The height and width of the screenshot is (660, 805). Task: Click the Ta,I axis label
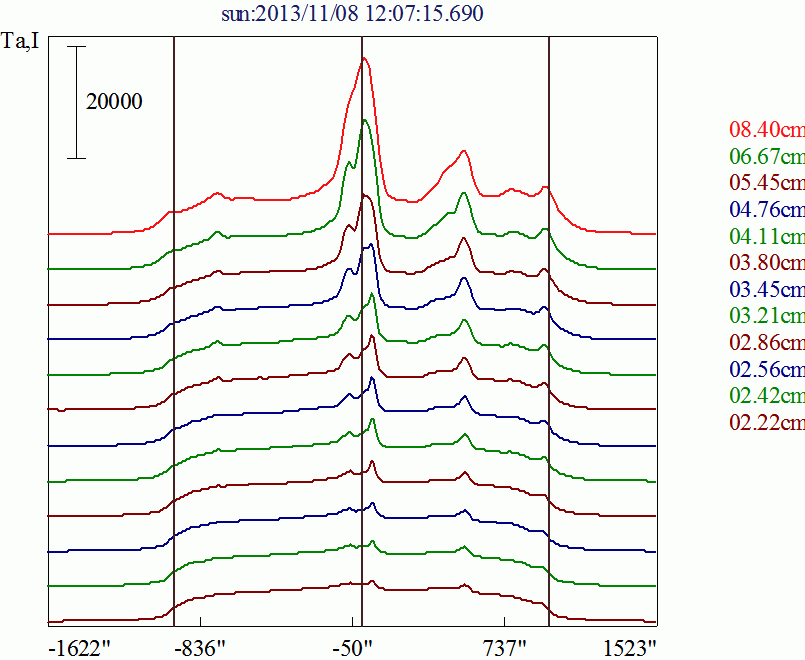pyautogui.click(x=21, y=41)
